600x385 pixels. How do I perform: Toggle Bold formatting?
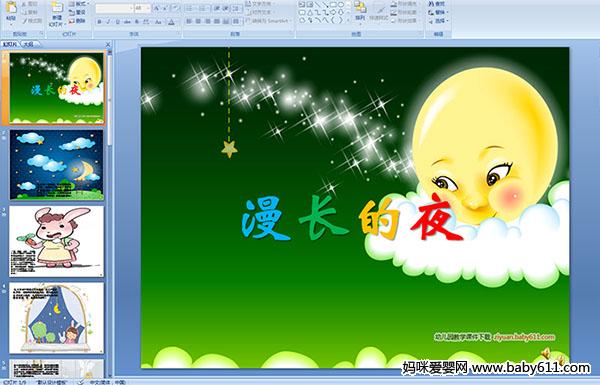click(99, 22)
